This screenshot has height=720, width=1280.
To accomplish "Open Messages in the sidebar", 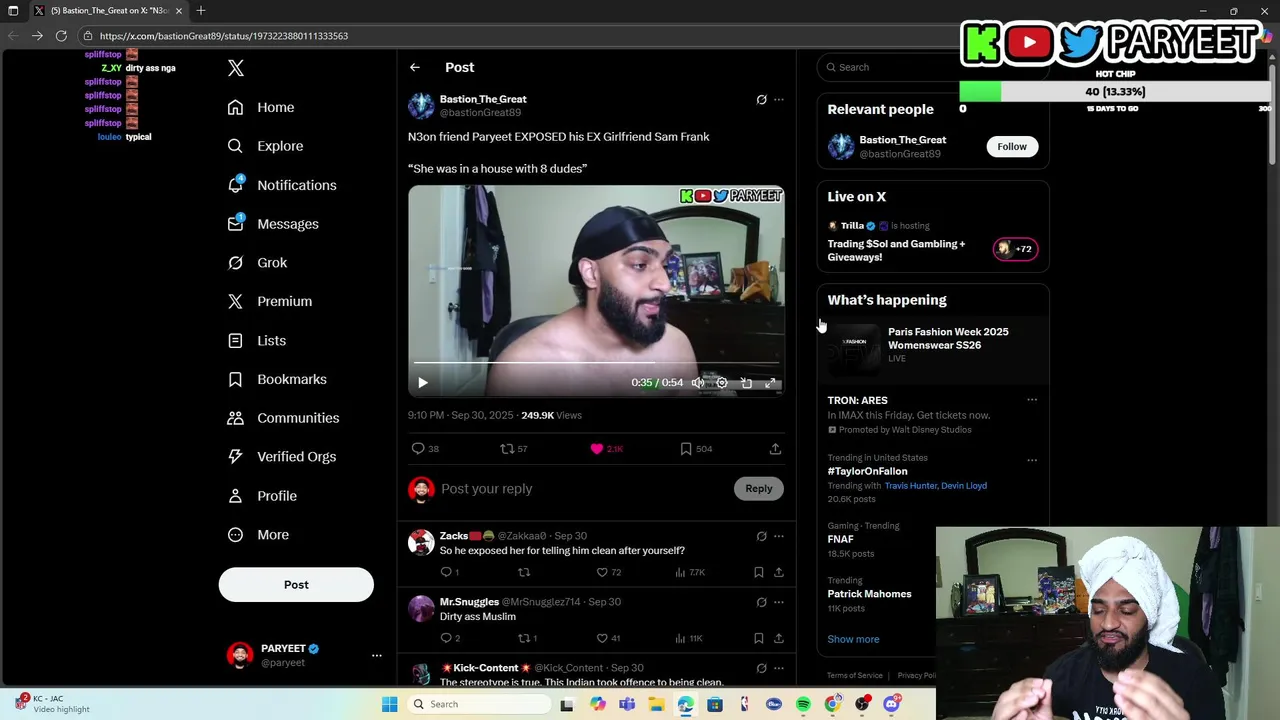I will 273,224.
